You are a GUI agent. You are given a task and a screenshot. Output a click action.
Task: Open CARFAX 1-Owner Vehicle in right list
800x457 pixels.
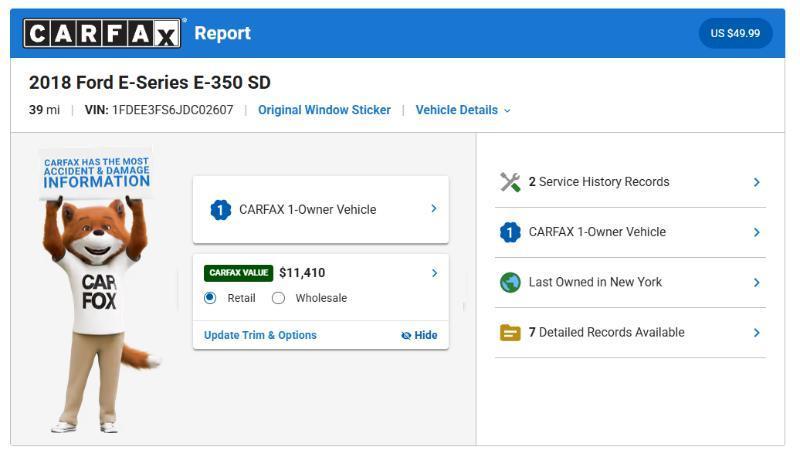click(x=630, y=232)
